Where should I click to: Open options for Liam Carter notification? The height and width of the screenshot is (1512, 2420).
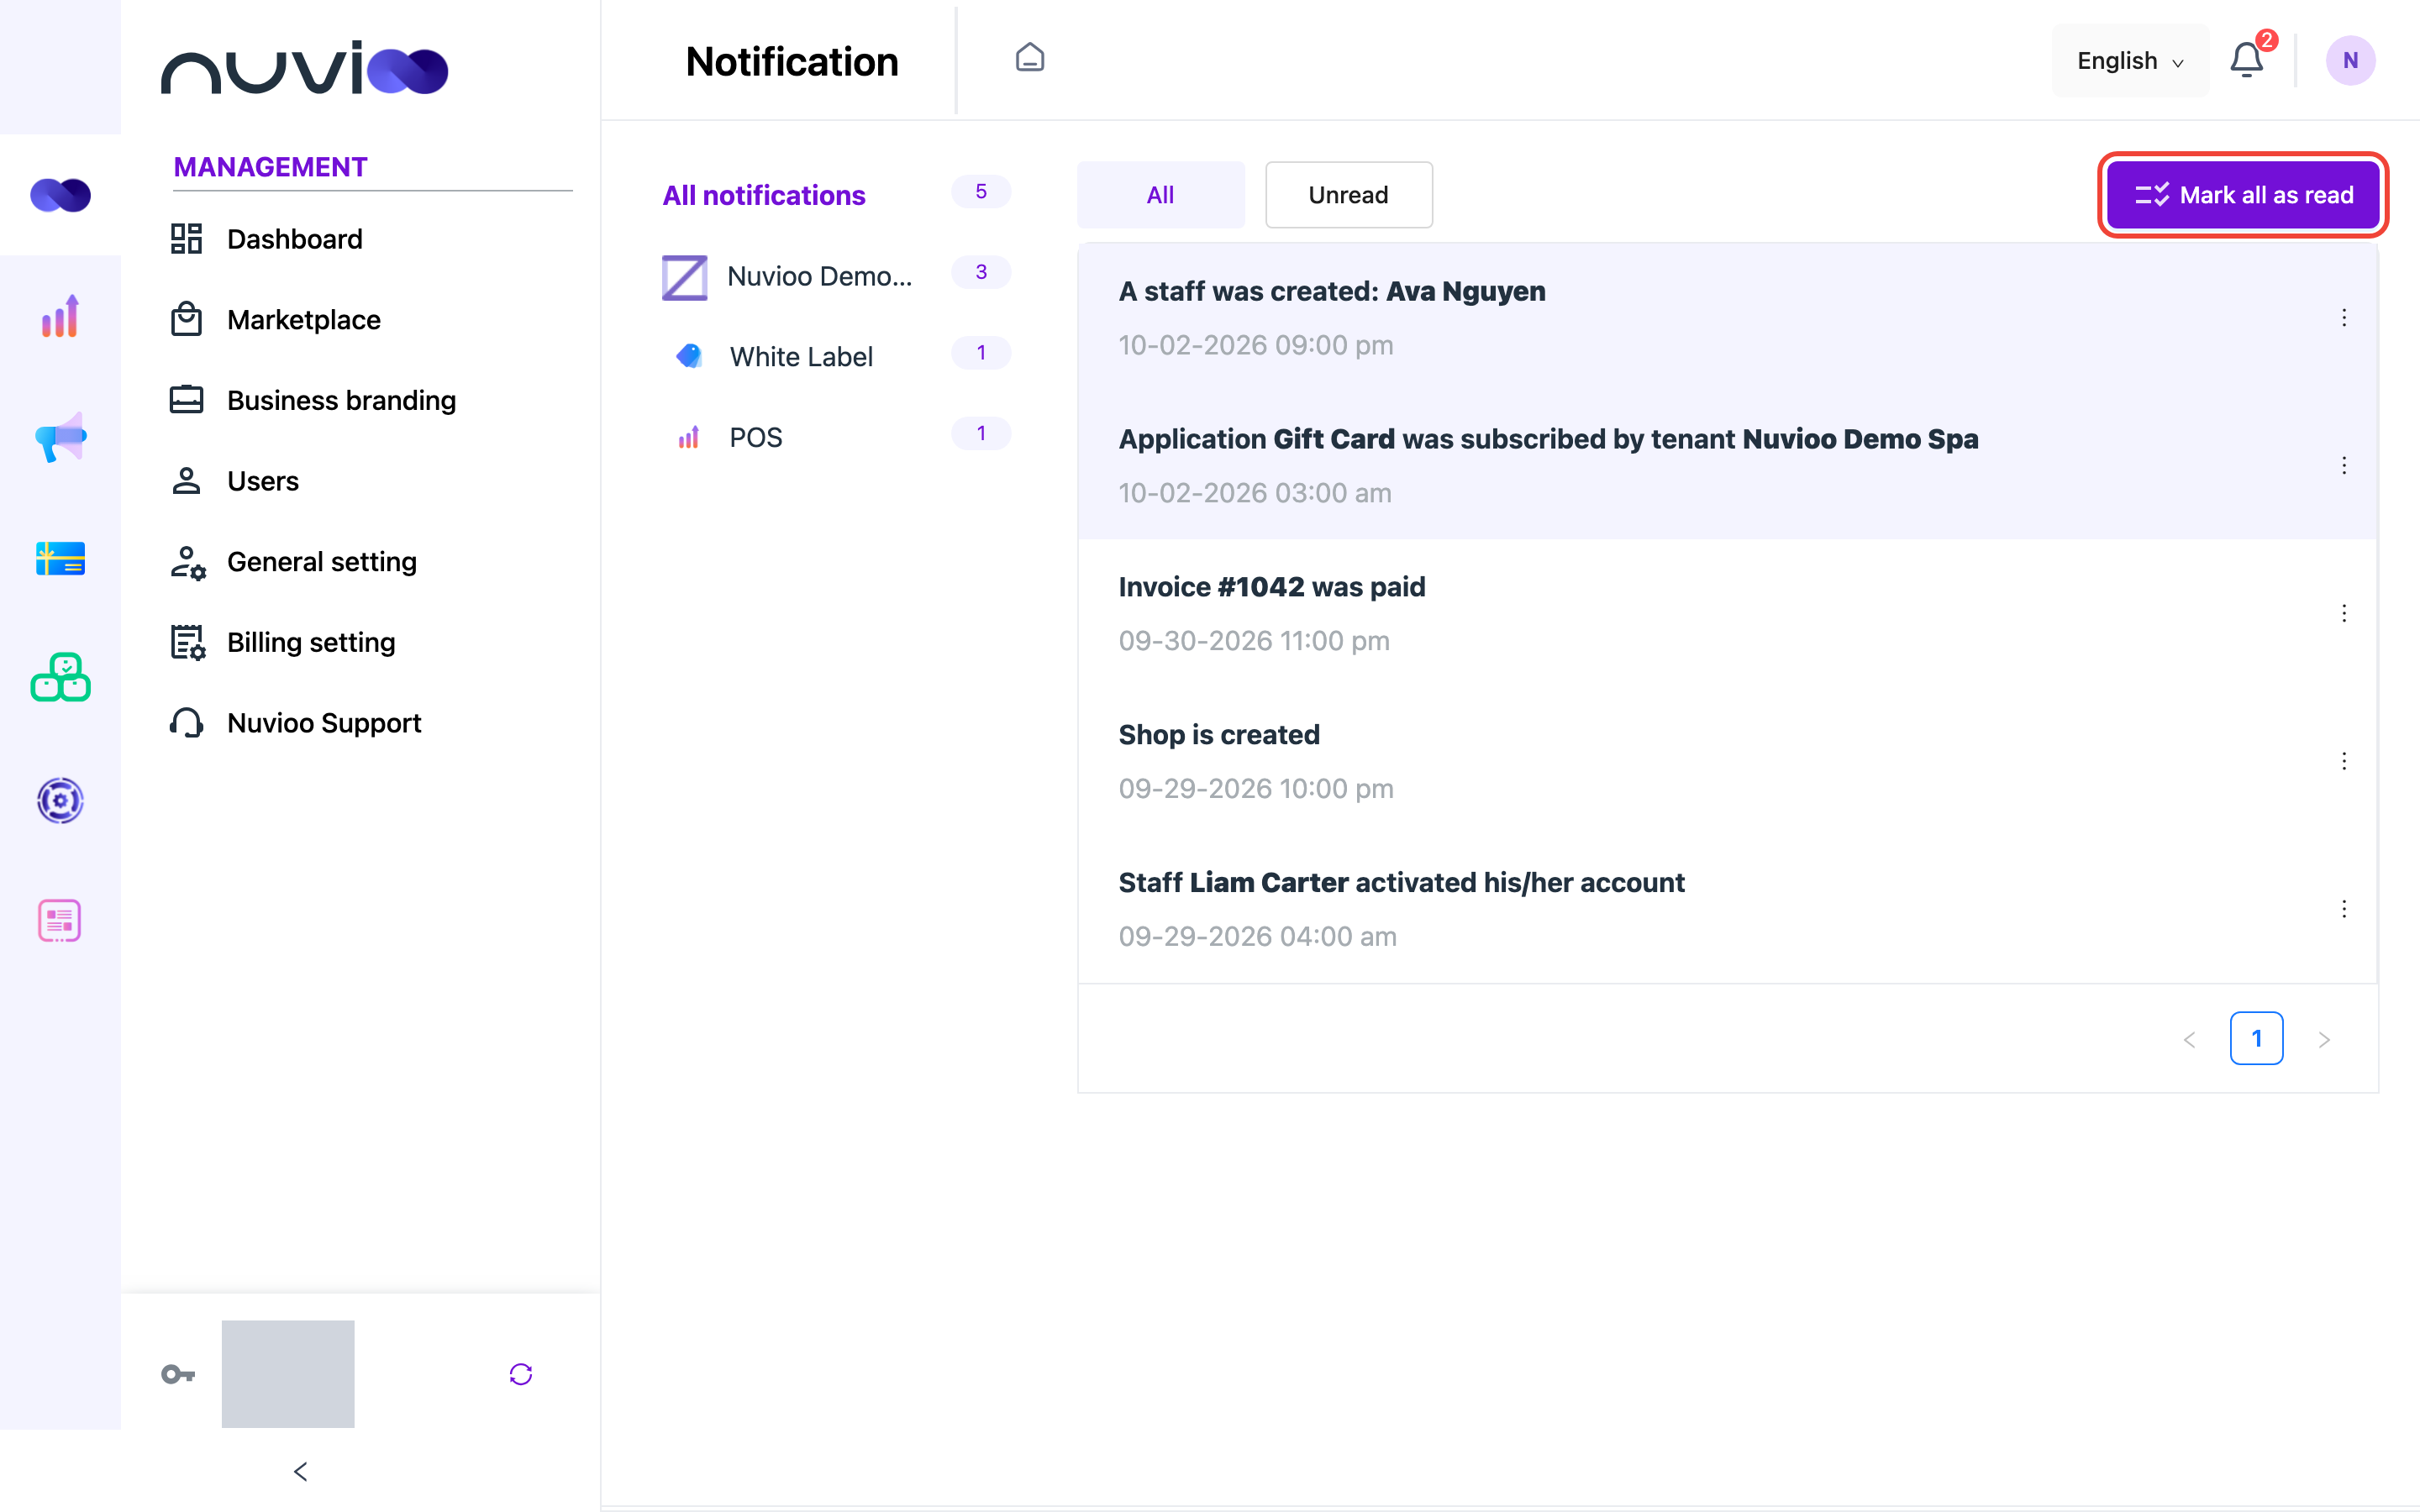click(x=2344, y=909)
